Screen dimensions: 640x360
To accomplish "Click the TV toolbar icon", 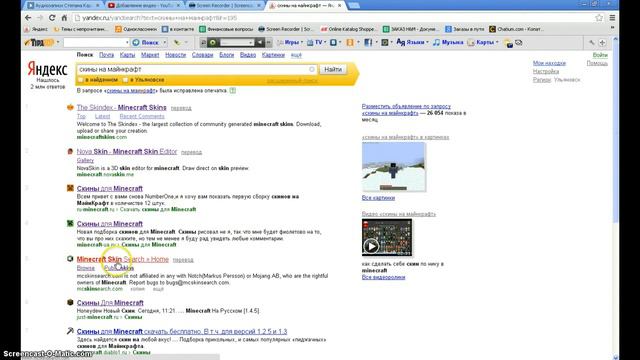I will pos(310,42).
